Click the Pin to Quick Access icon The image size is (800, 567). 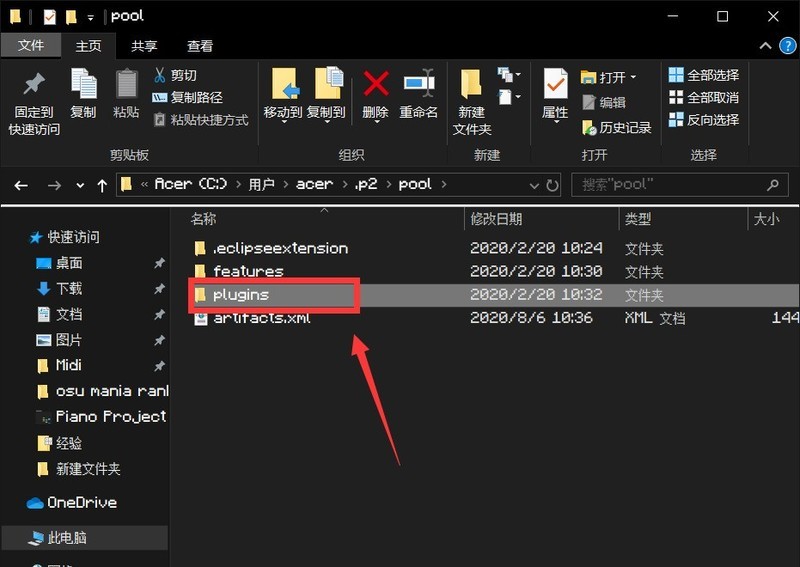tap(34, 85)
